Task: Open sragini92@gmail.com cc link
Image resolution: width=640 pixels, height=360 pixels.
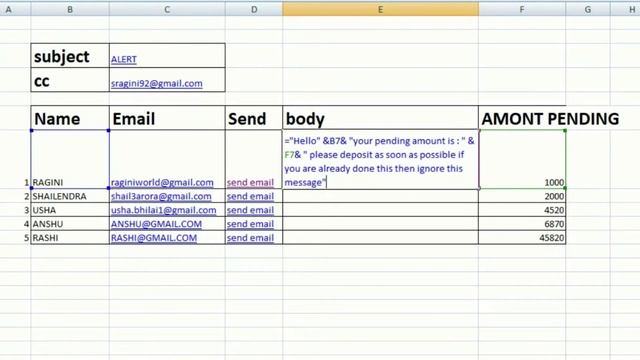Action: [x=157, y=83]
